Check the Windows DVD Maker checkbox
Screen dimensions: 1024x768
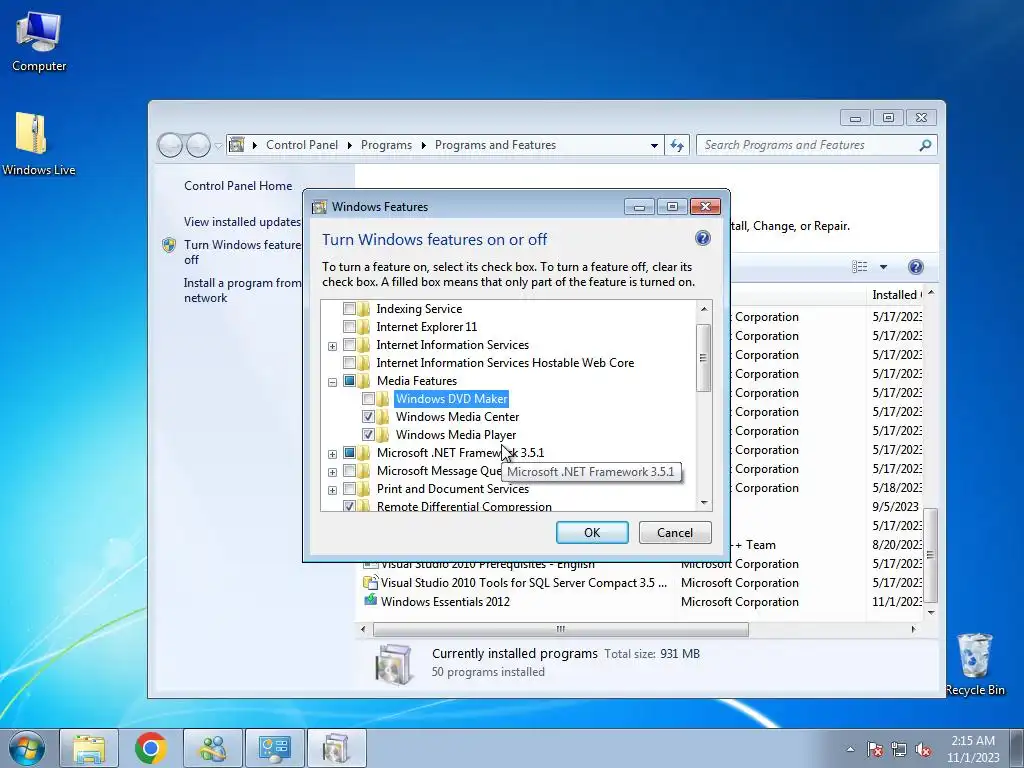pos(368,398)
